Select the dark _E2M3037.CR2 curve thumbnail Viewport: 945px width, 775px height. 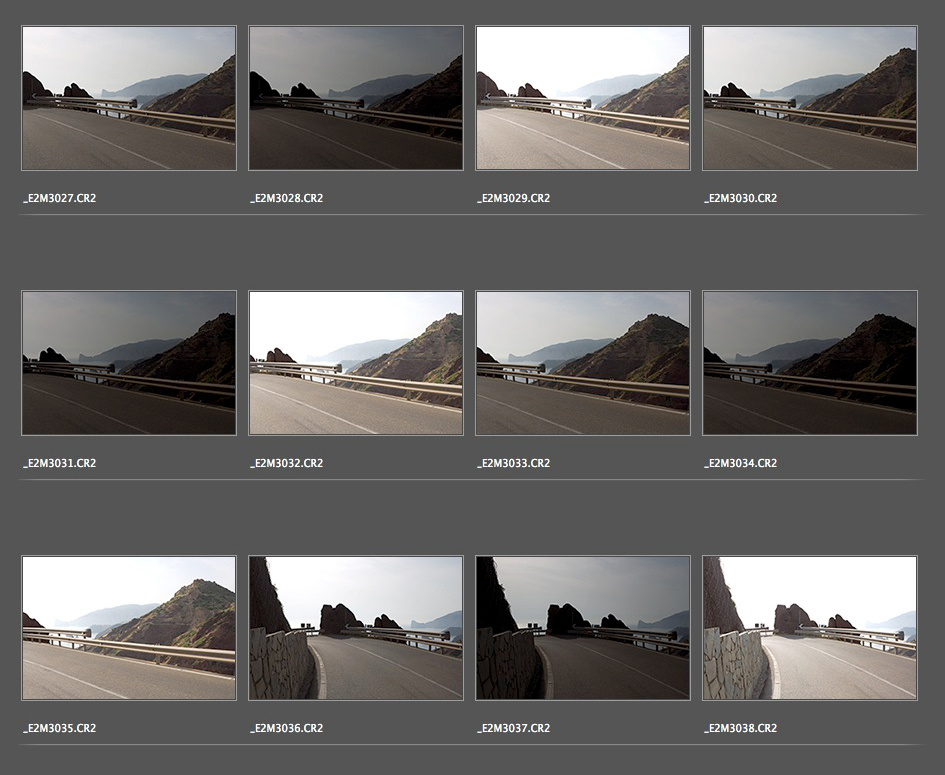point(583,628)
